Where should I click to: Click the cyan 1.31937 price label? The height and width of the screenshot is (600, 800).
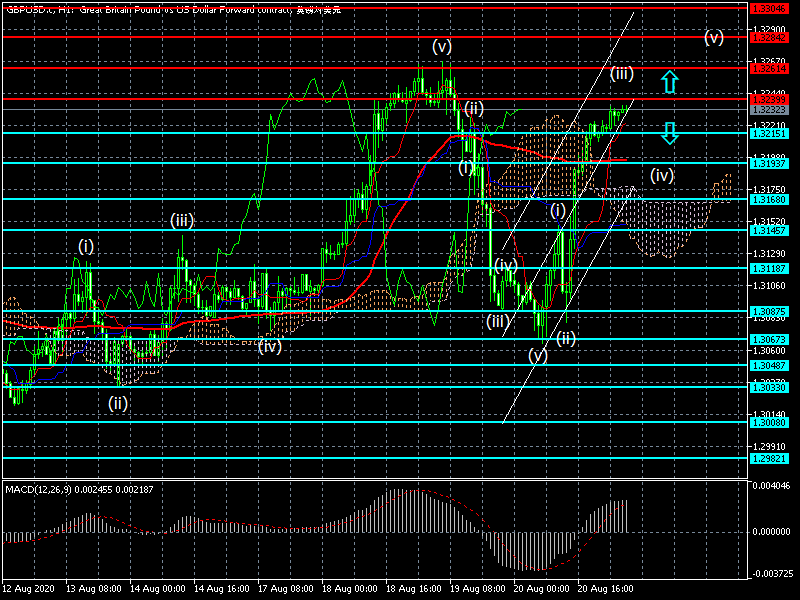[768, 163]
